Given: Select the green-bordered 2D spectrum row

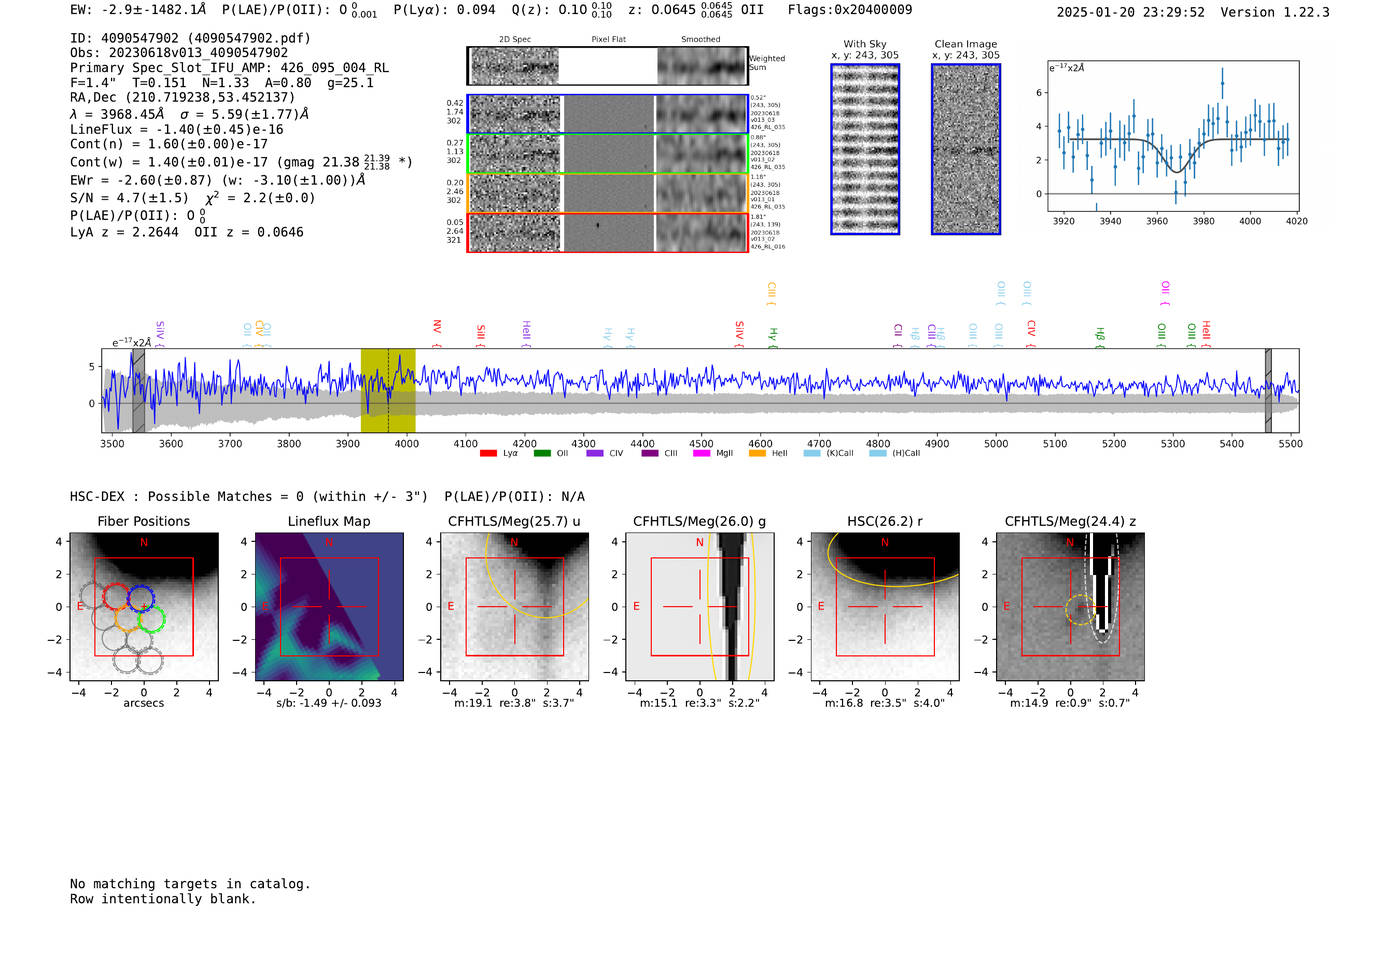Looking at the screenshot, I should coord(607,154).
